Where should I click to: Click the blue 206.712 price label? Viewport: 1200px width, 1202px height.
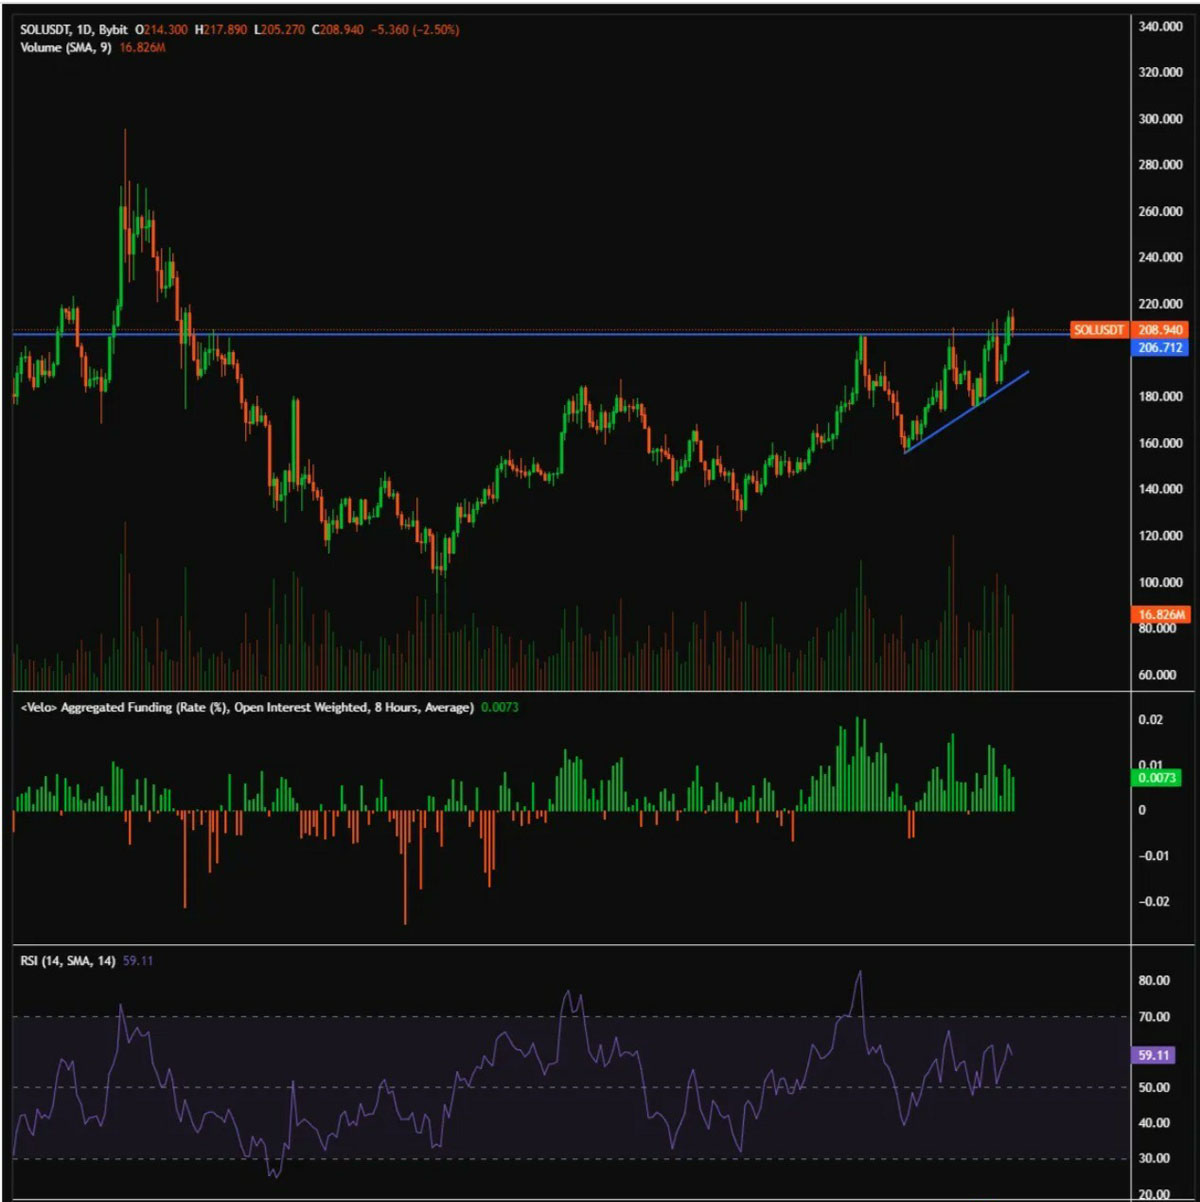point(1160,348)
